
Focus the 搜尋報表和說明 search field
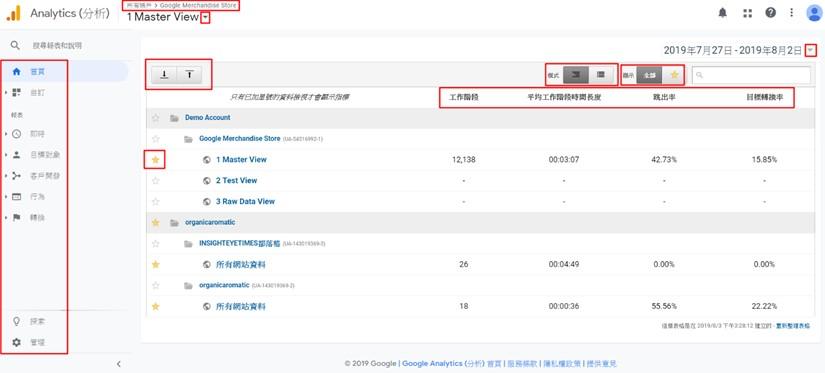point(57,46)
